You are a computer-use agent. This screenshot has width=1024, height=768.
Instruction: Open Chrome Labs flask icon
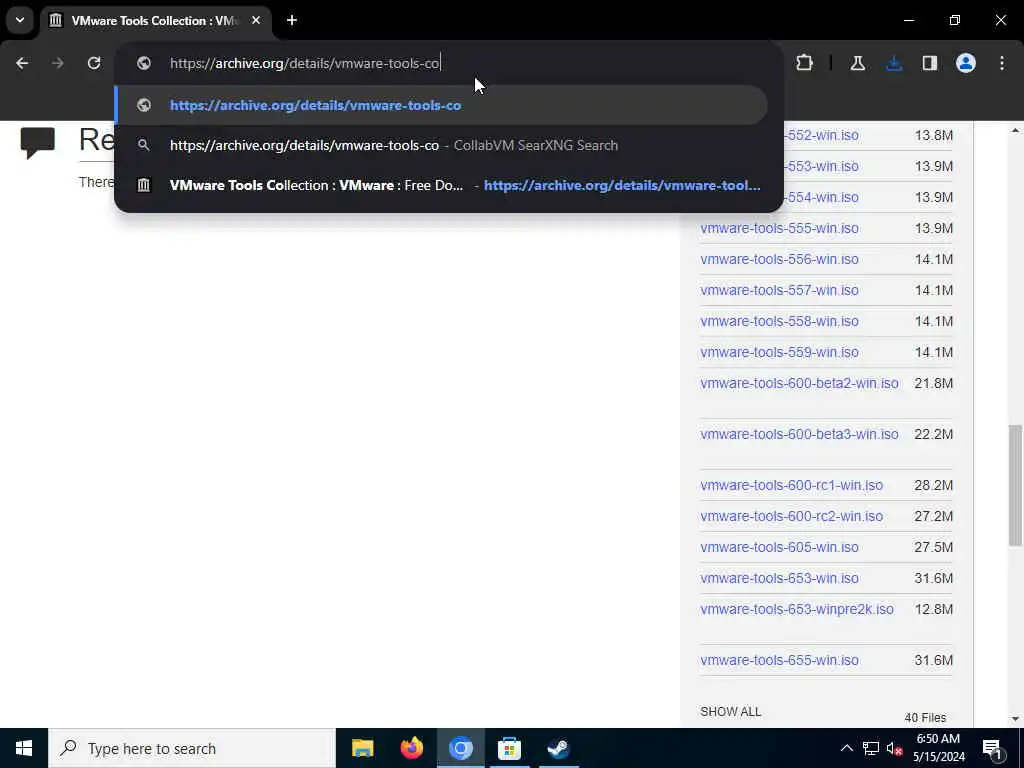pyautogui.click(x=857, y=63)
